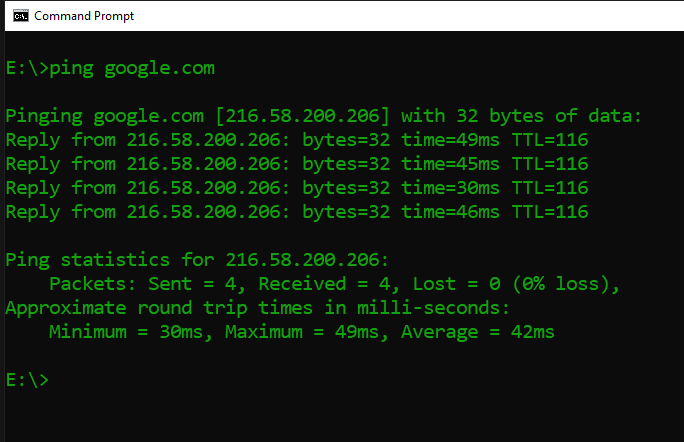Click the 'Pinging google.com [216.58.200.206]' line
The height and width of the screenshot is (442, 684).
point(323,116)
